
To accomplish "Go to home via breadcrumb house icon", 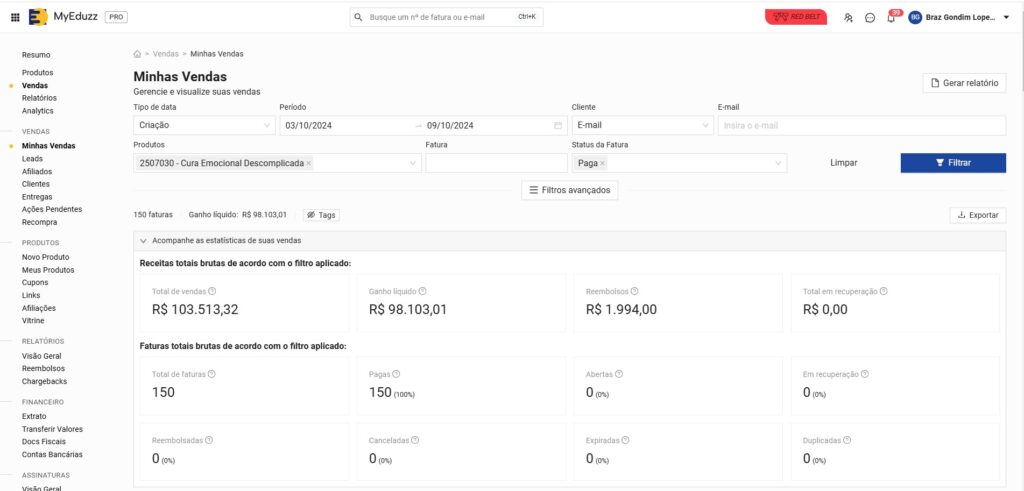I will [137, 54].
